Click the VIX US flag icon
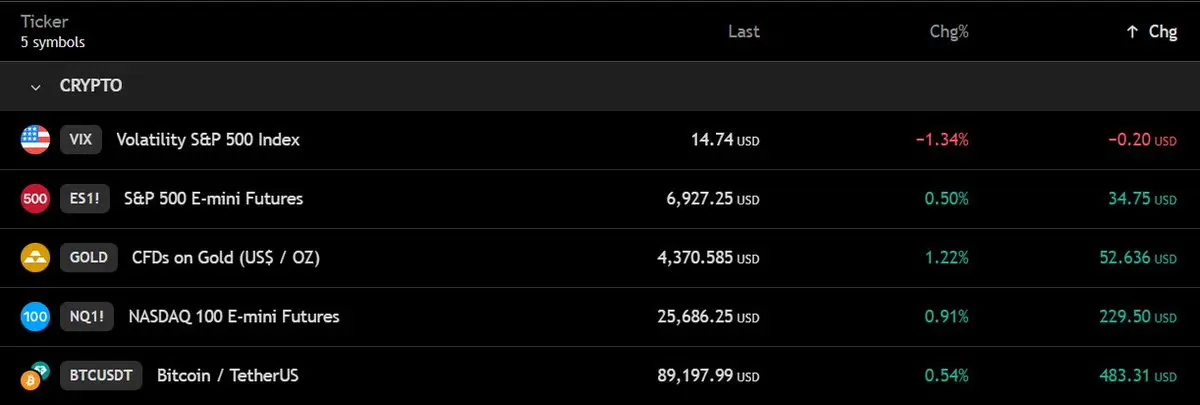Screen dimensions: 1200x405 tap(35, 140)
